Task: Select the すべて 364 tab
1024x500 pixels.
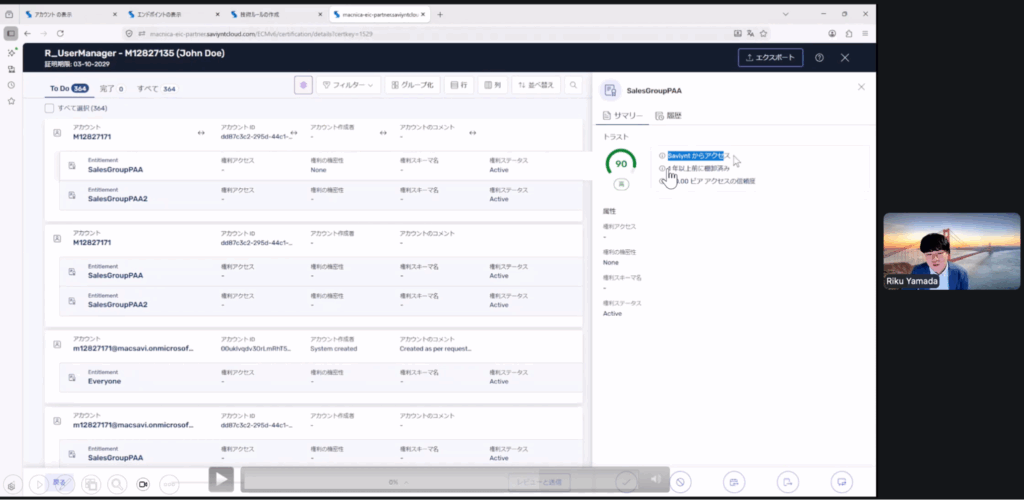Action: click(157, 89)
